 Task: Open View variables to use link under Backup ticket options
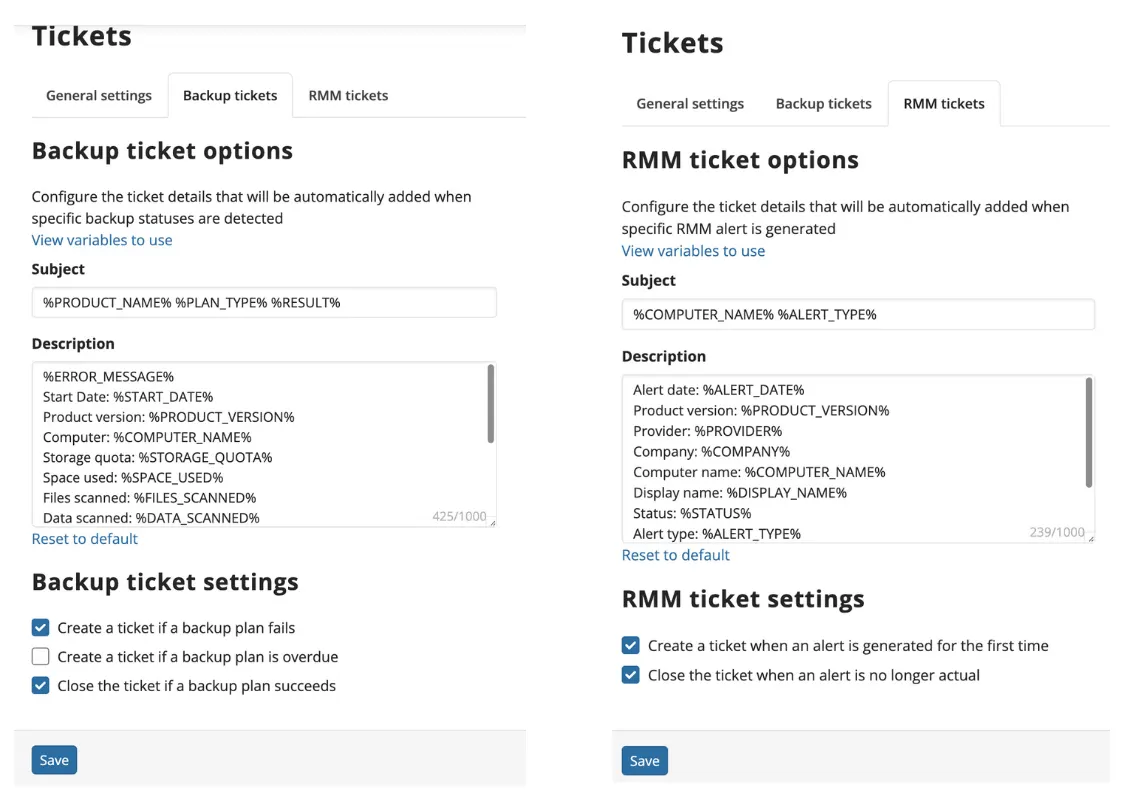102,240
